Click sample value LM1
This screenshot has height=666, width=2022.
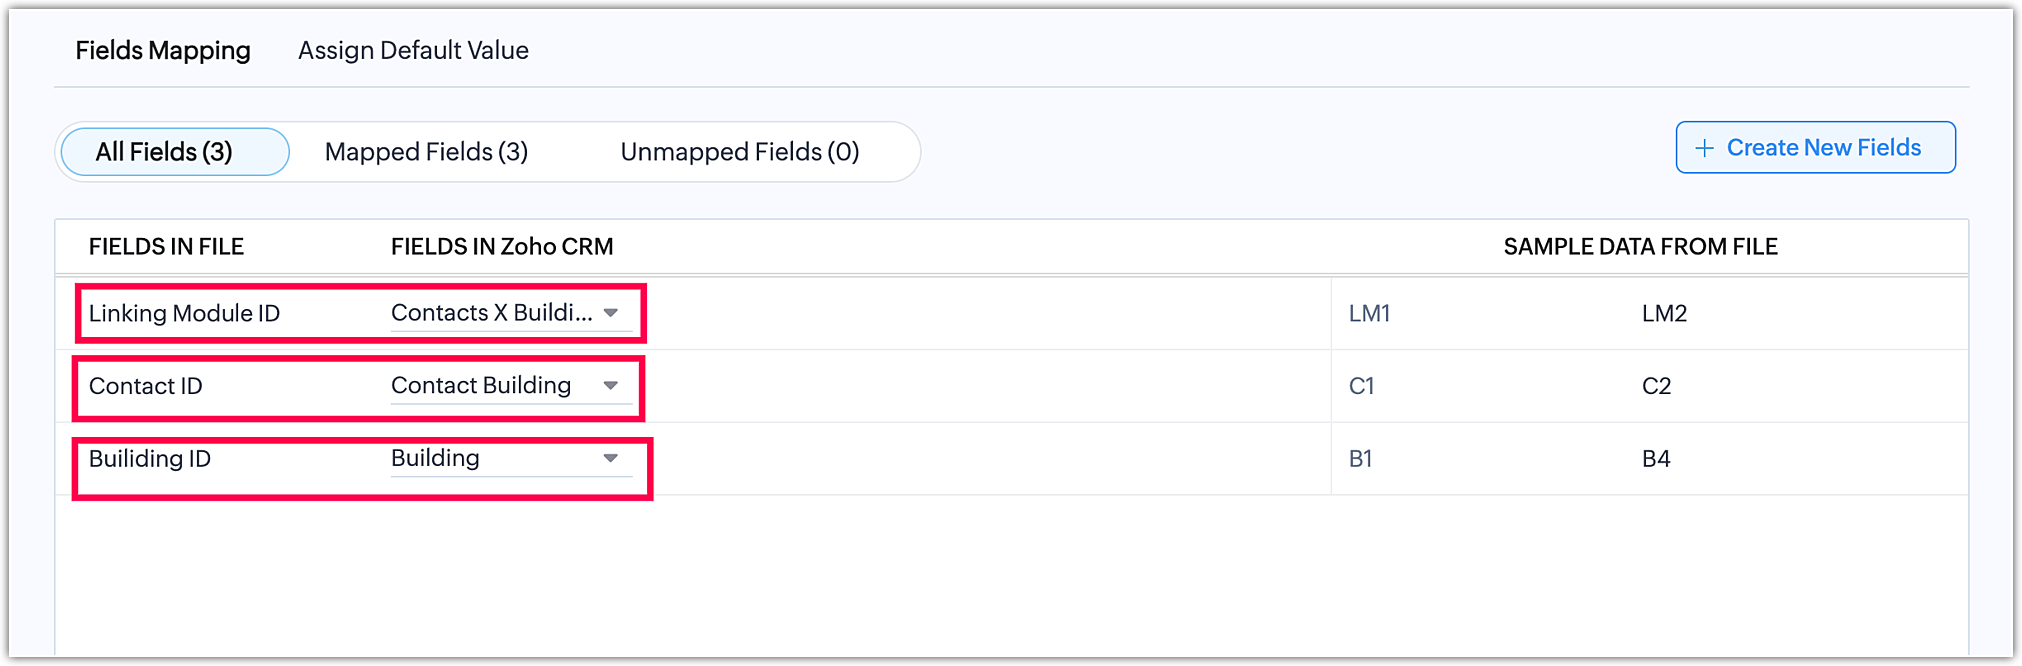tap(1369, 314)
